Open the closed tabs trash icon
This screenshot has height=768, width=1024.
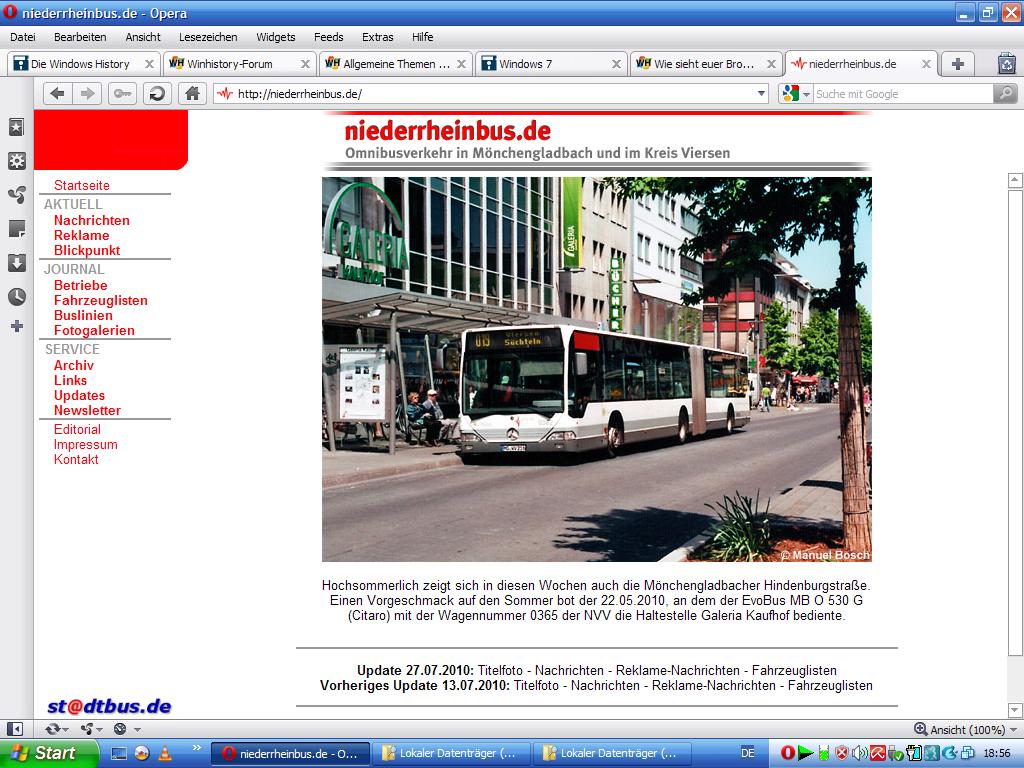coord(1006,64)
